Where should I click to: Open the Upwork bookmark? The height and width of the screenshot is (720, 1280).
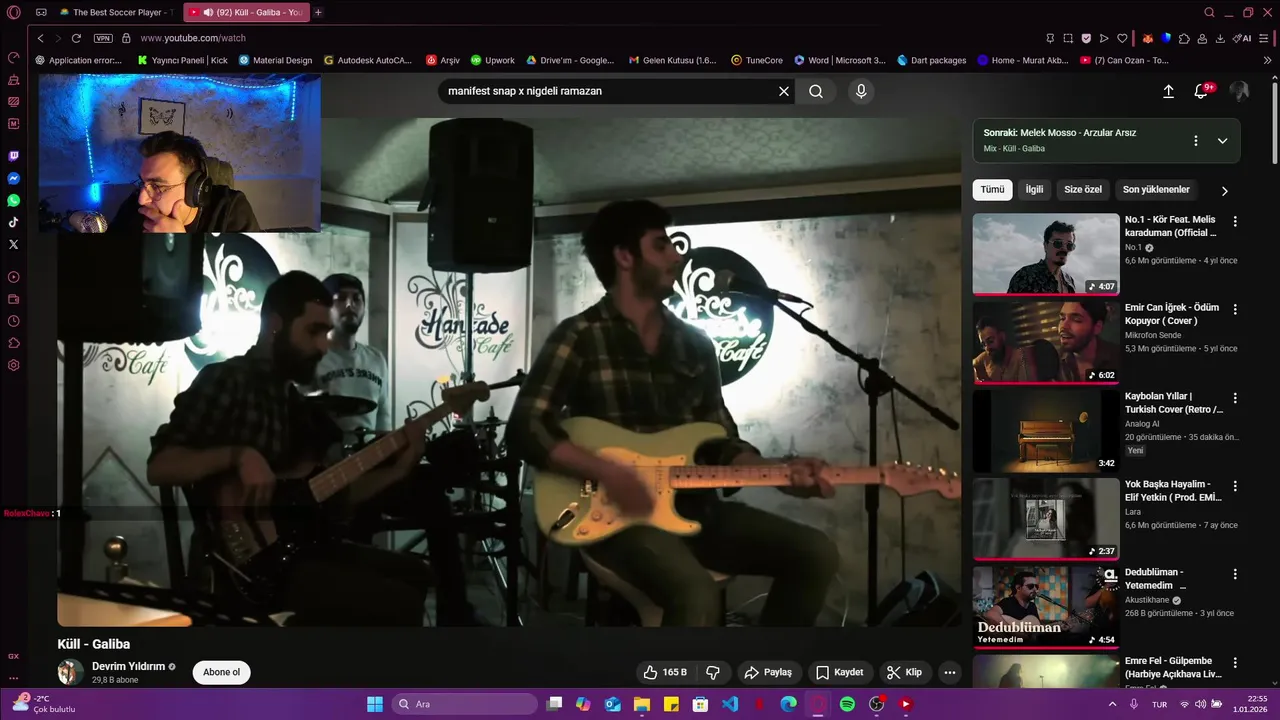point(492,60)
